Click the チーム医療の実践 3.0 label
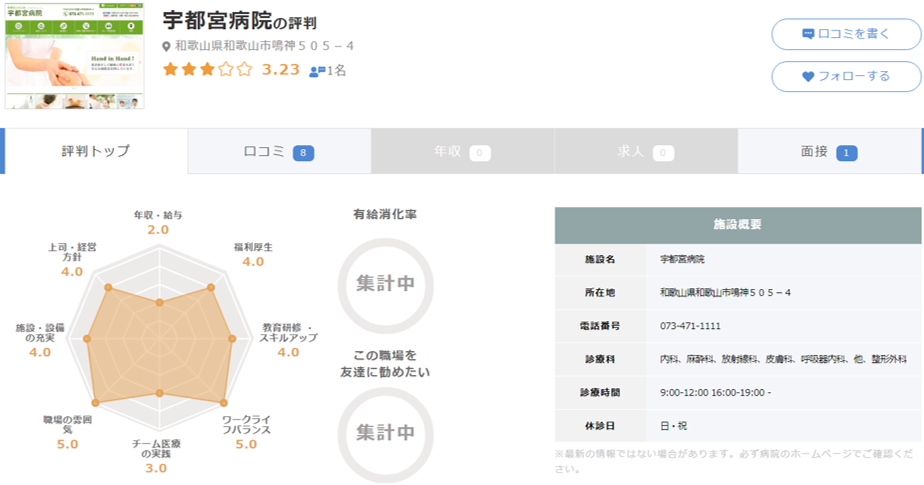 156,457
